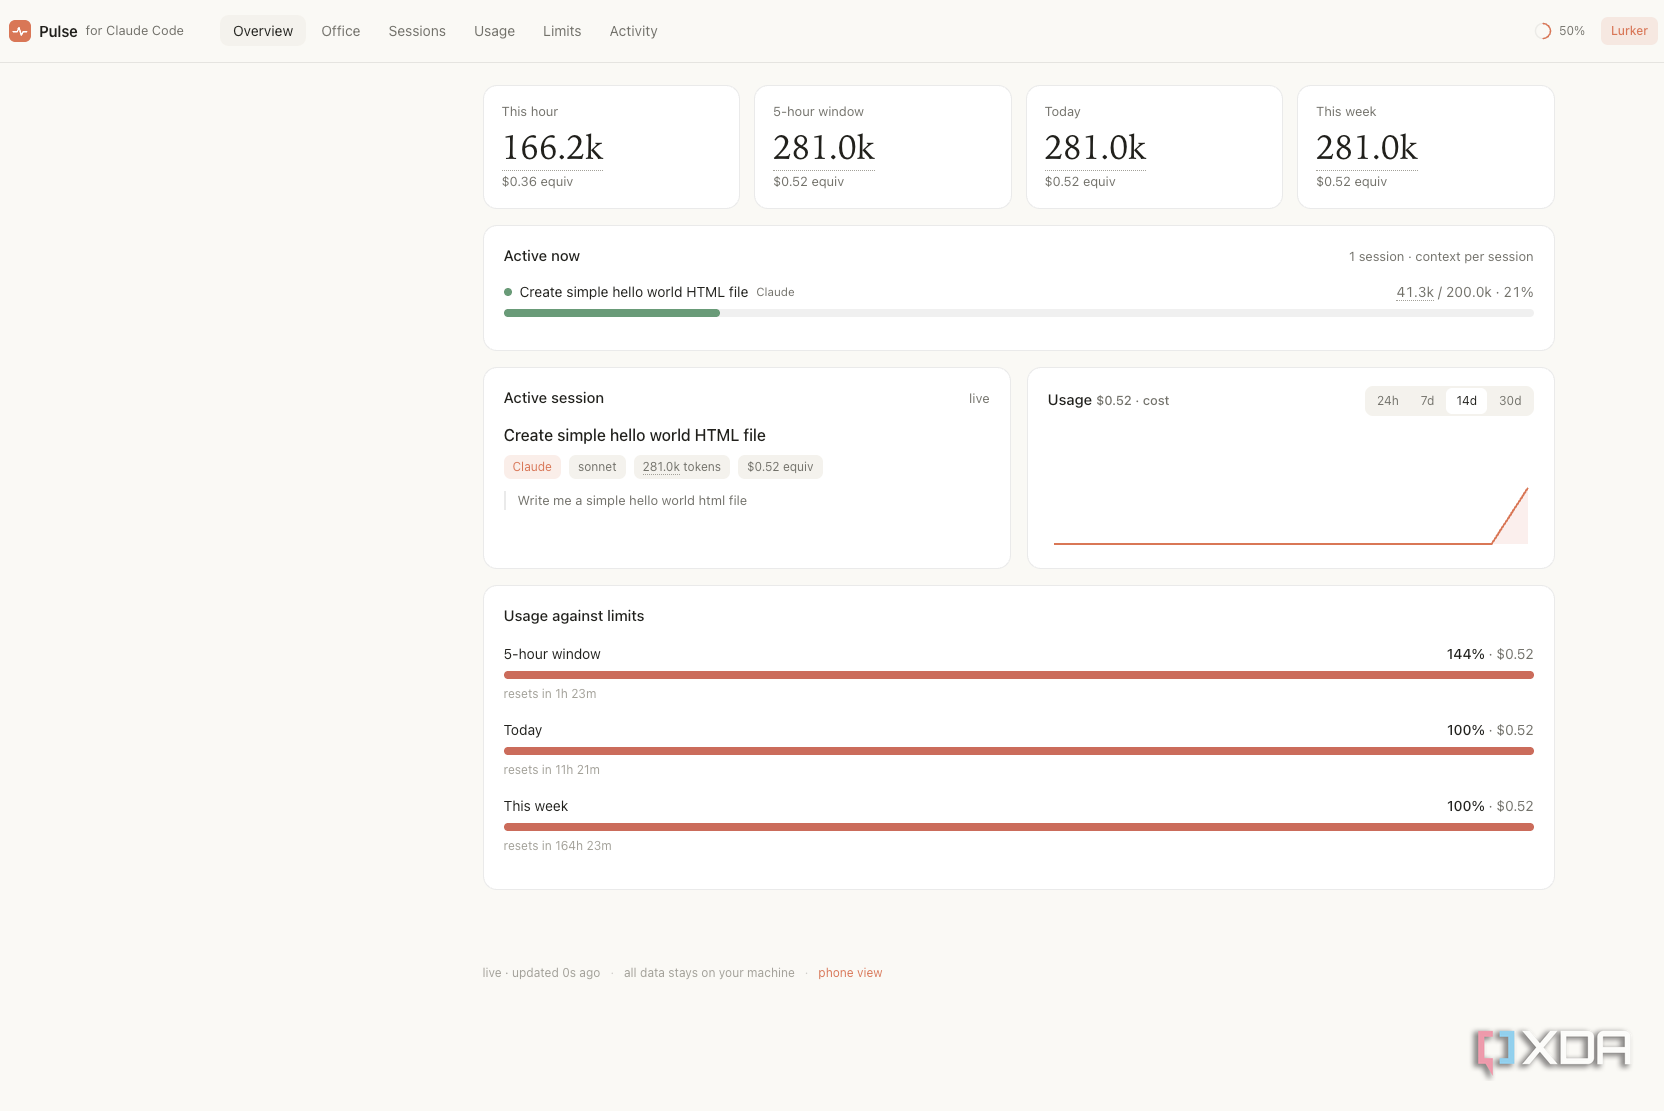This screenshot has height=1111, width=1664.
Task: Click the usage cost chart spike
Action: pos(1511,516)
